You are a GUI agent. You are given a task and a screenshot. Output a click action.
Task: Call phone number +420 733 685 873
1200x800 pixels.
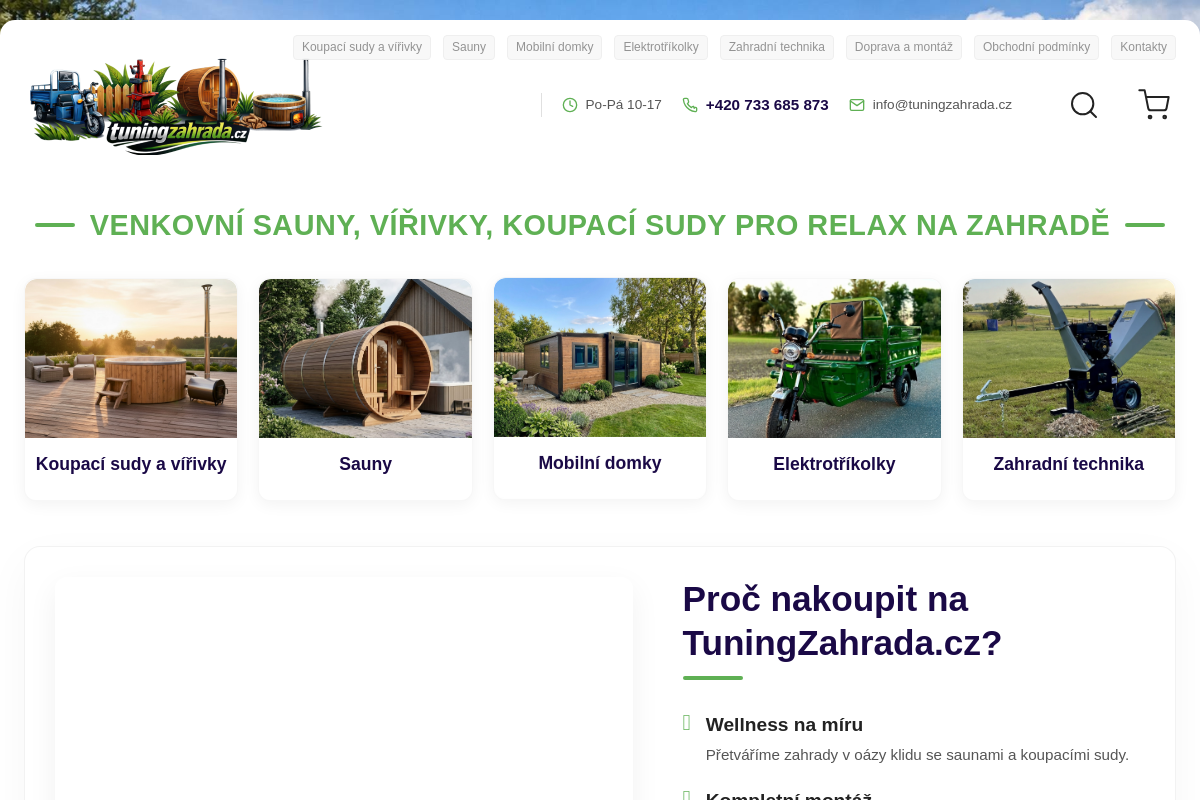point(767,105)
